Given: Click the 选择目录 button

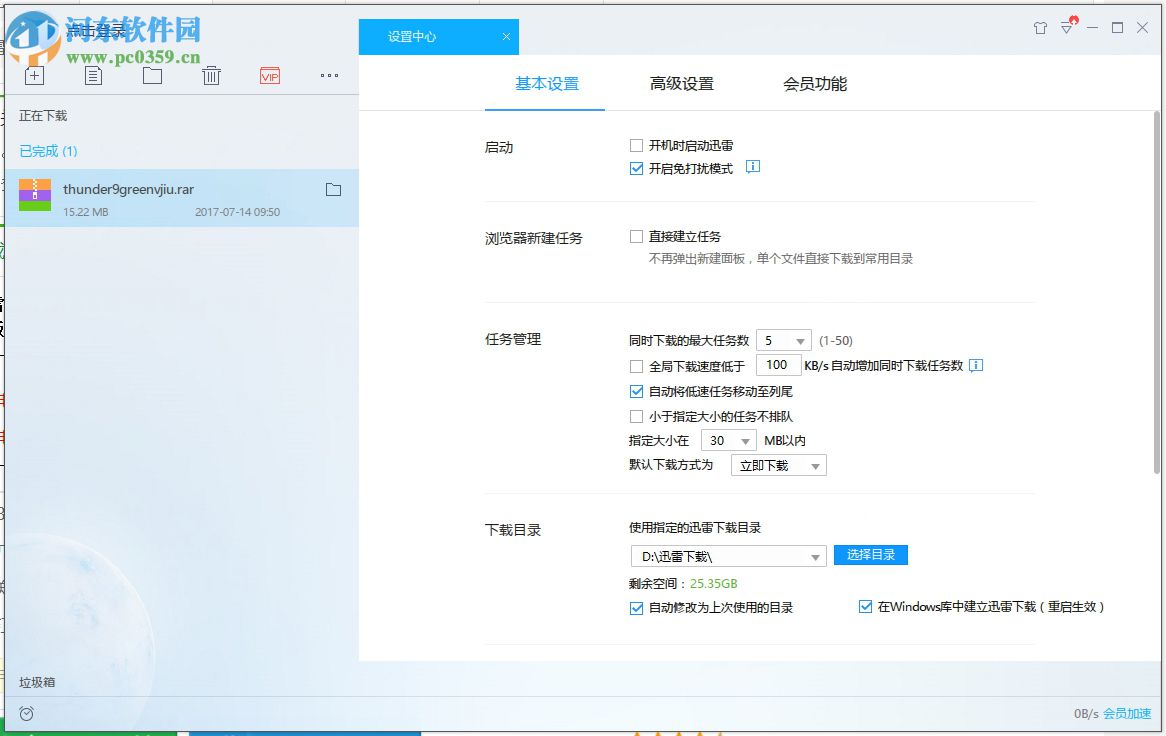Looking at the screenshot, I should (870, 555).
